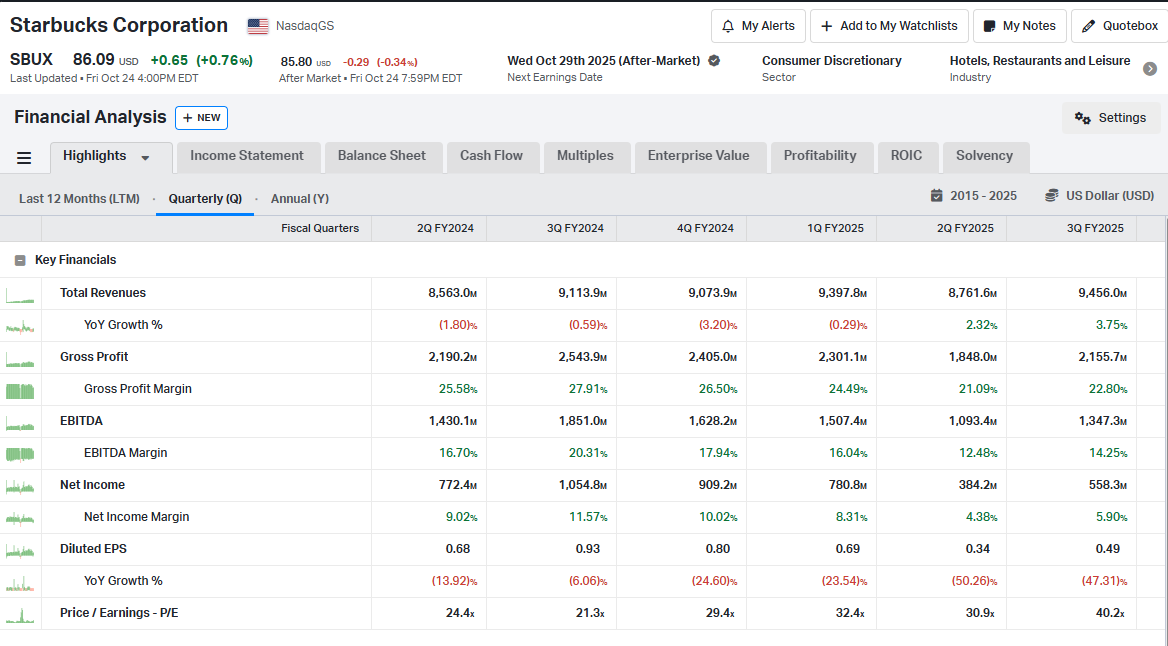1168x646 pixels.
Task: Click the Total Revenues row label
Action: [103, 293]
